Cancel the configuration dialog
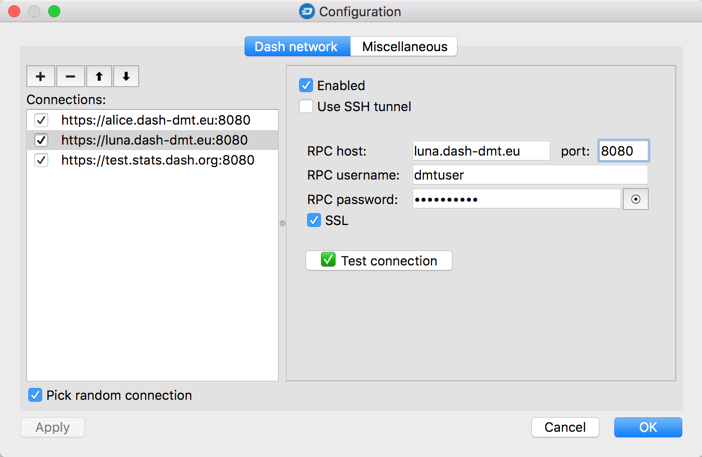702x457 pixels. coord(565,427)
